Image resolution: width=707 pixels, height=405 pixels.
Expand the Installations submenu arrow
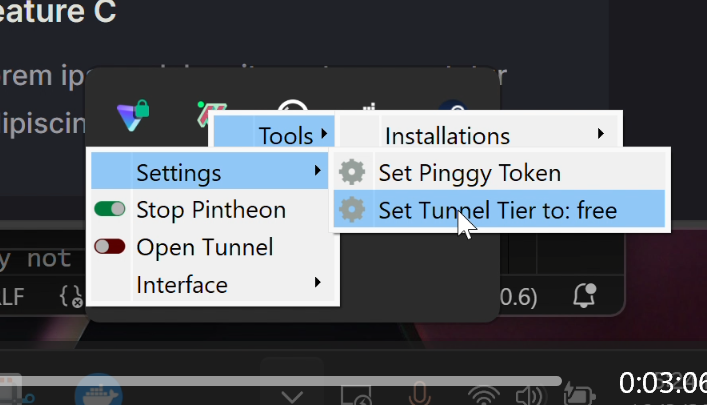[x=601, y=135]
